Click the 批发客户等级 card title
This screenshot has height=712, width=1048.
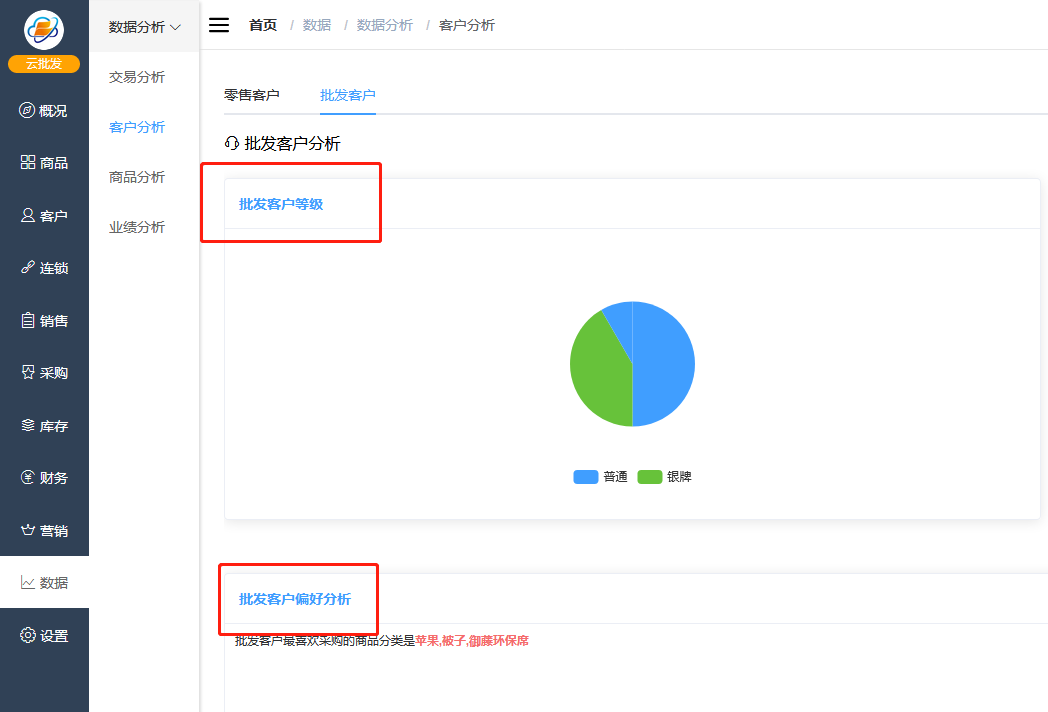281,204
